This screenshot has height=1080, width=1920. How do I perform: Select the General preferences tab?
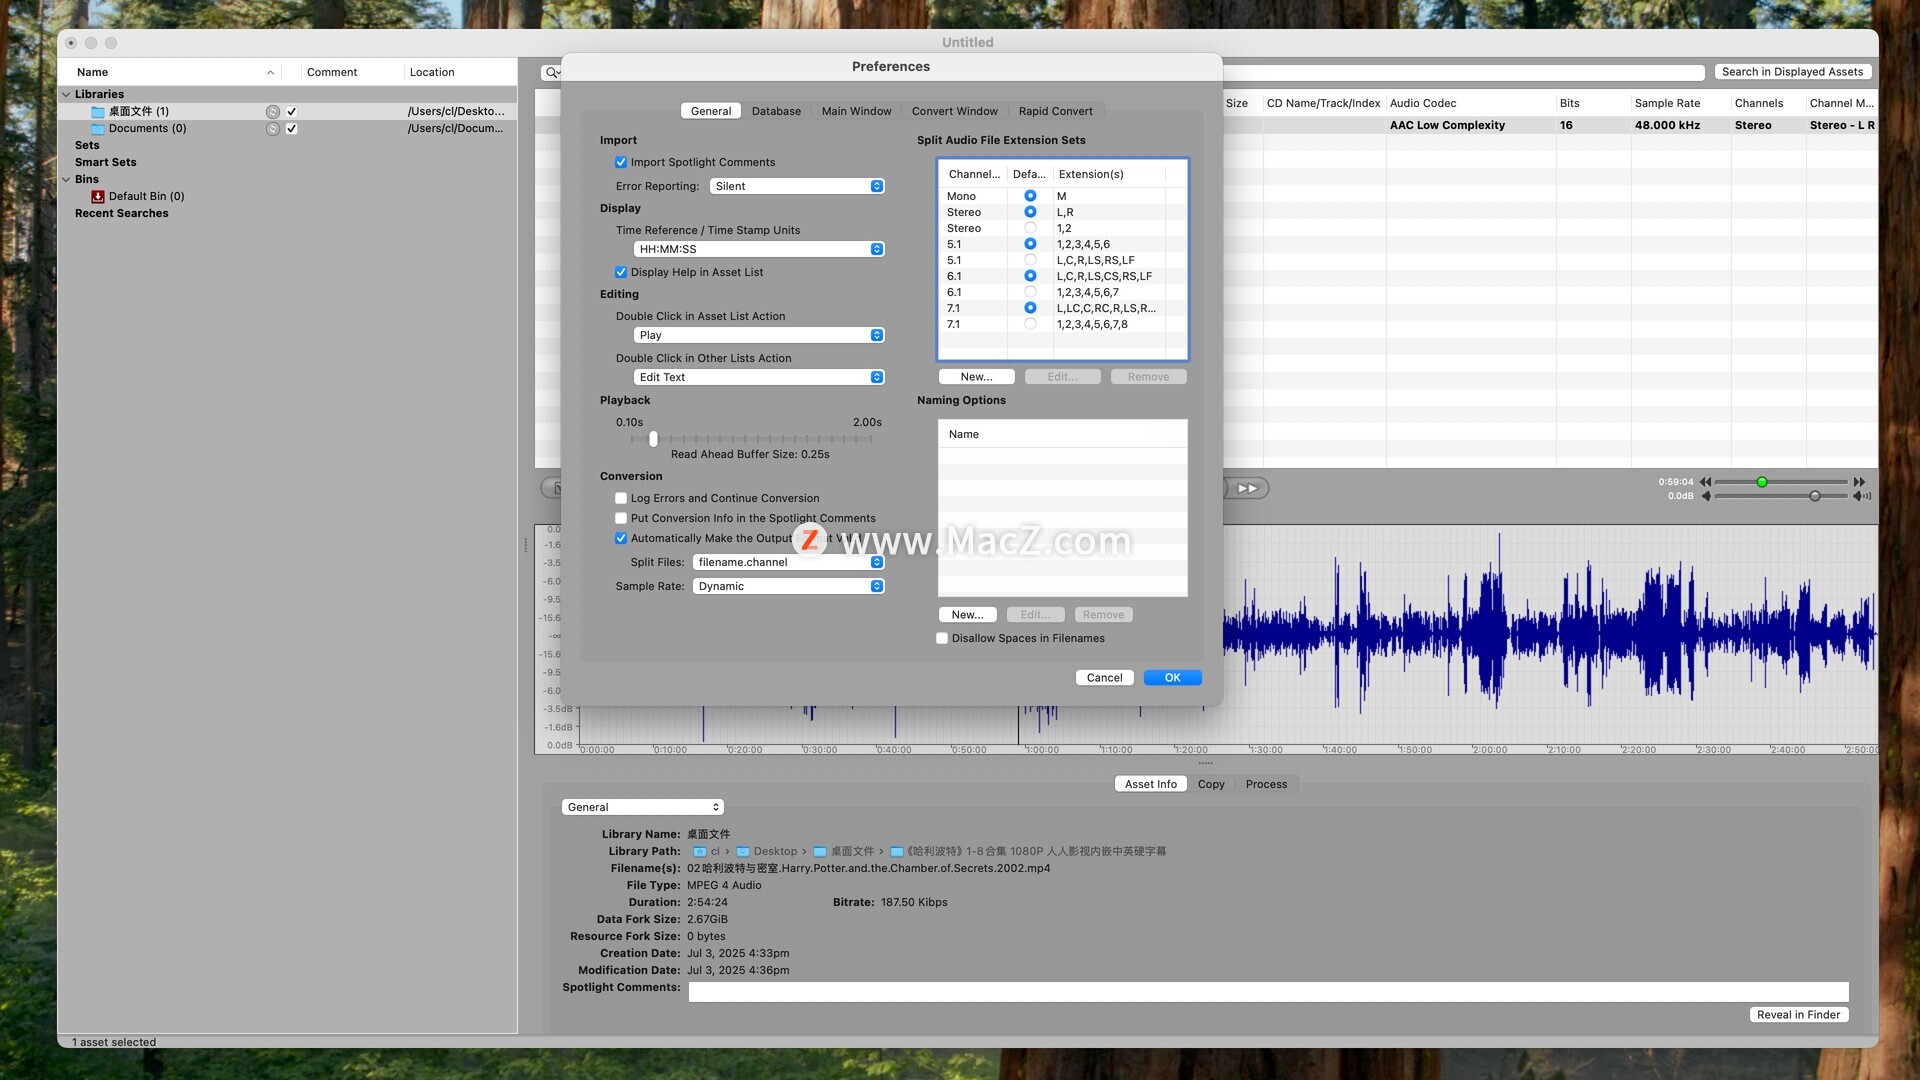point(711,112)
